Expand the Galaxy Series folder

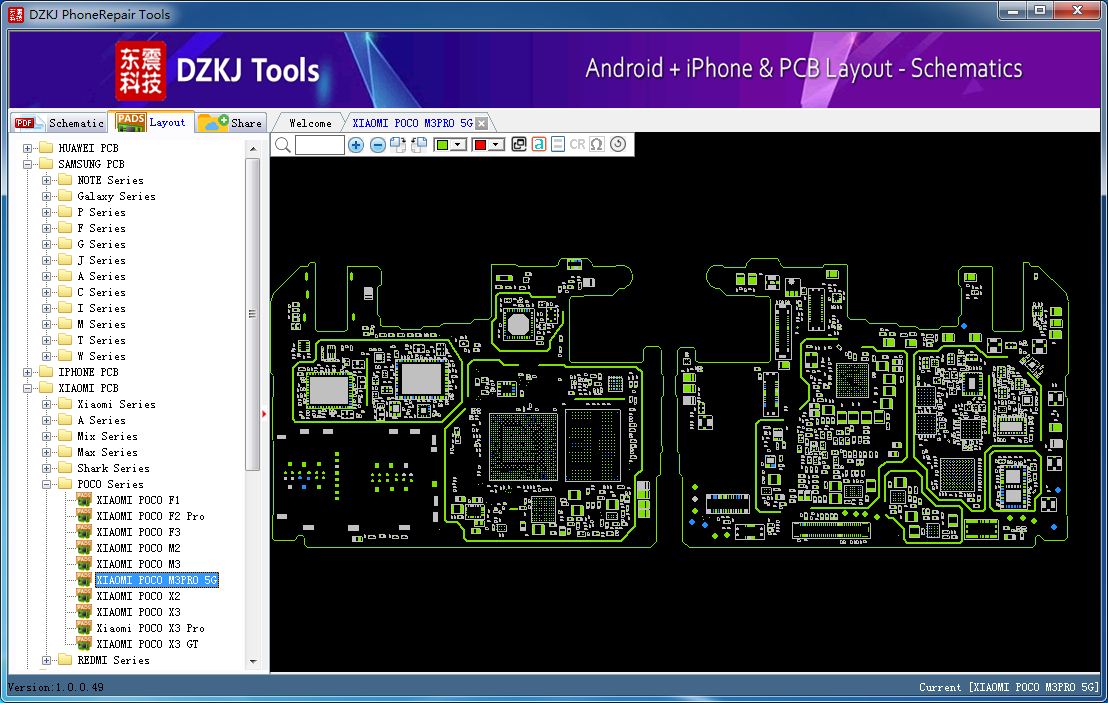click(x=46, y=196)
